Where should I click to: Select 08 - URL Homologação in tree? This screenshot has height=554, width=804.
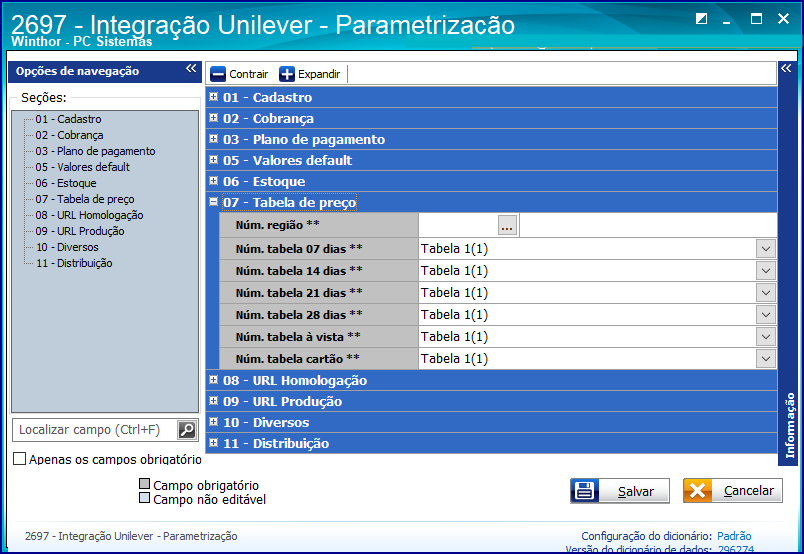pos(89,215)
